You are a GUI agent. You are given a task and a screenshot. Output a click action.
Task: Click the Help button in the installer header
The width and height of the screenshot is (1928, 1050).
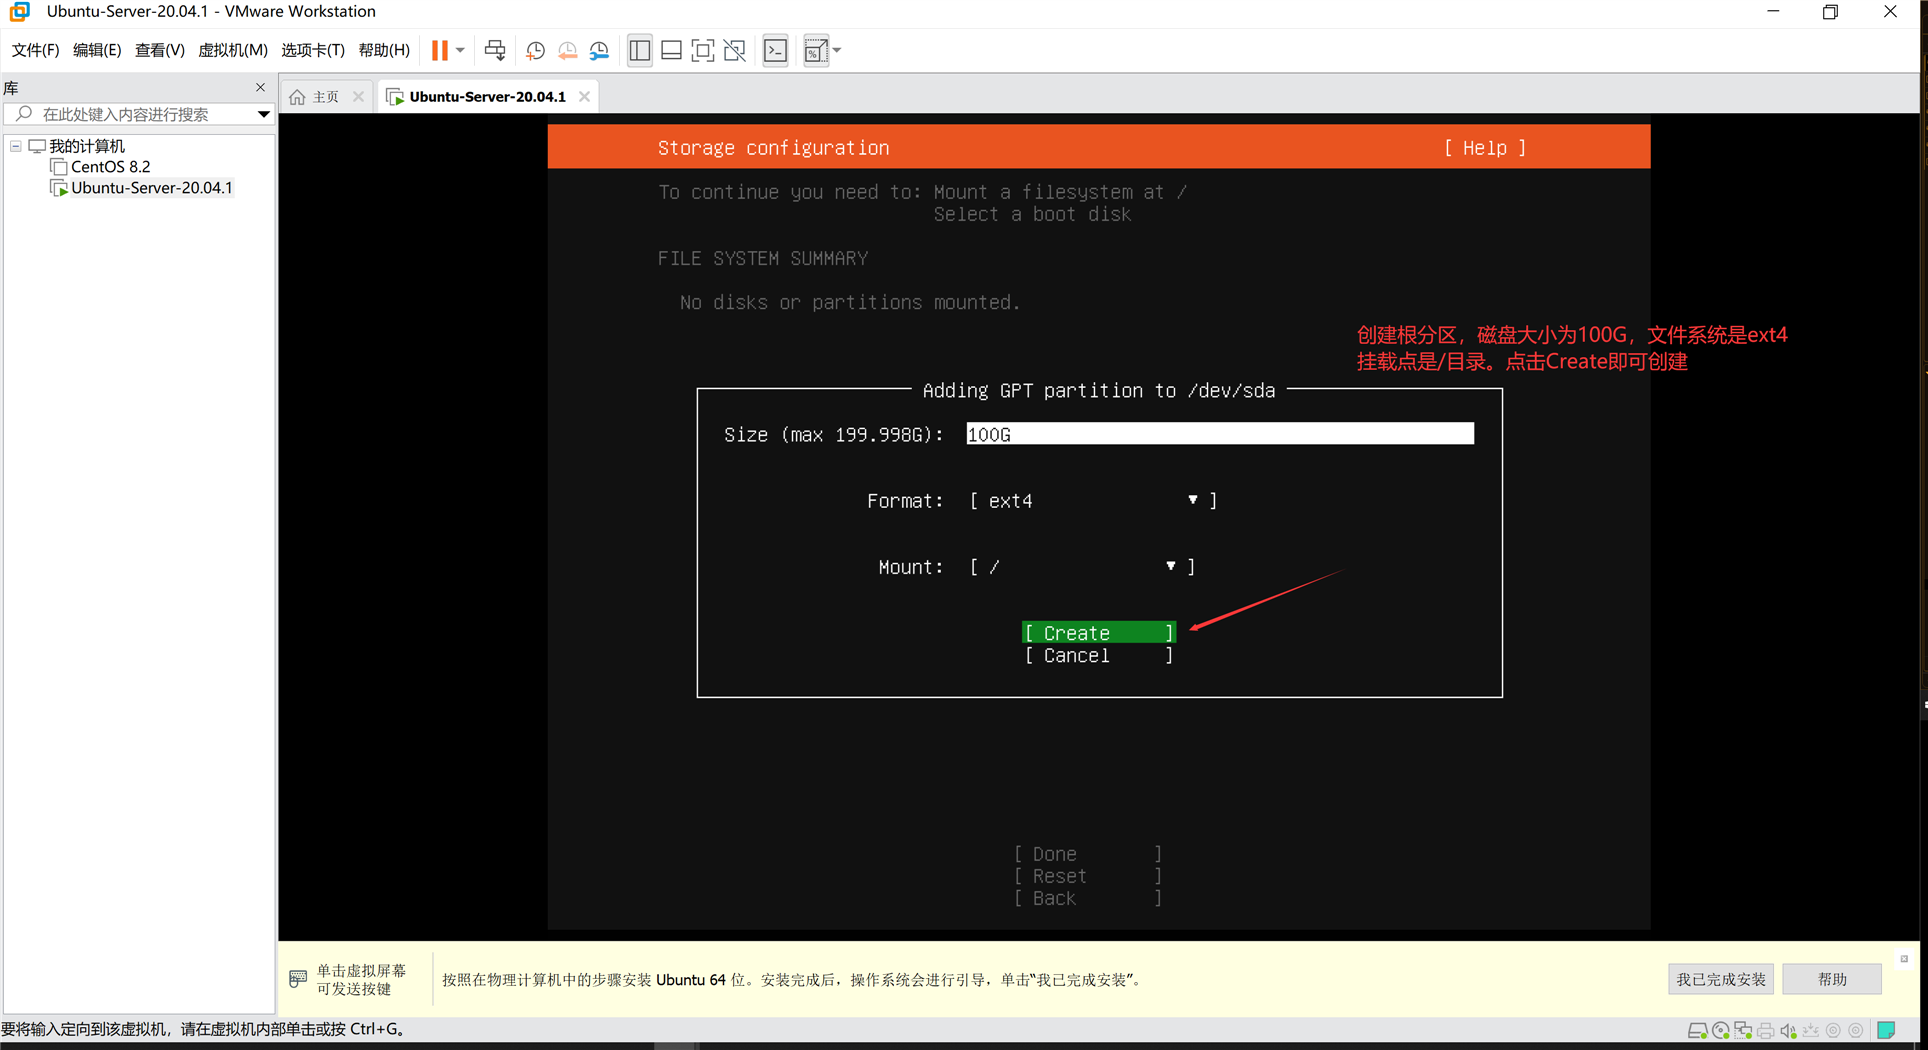(x=1485, y=148)
